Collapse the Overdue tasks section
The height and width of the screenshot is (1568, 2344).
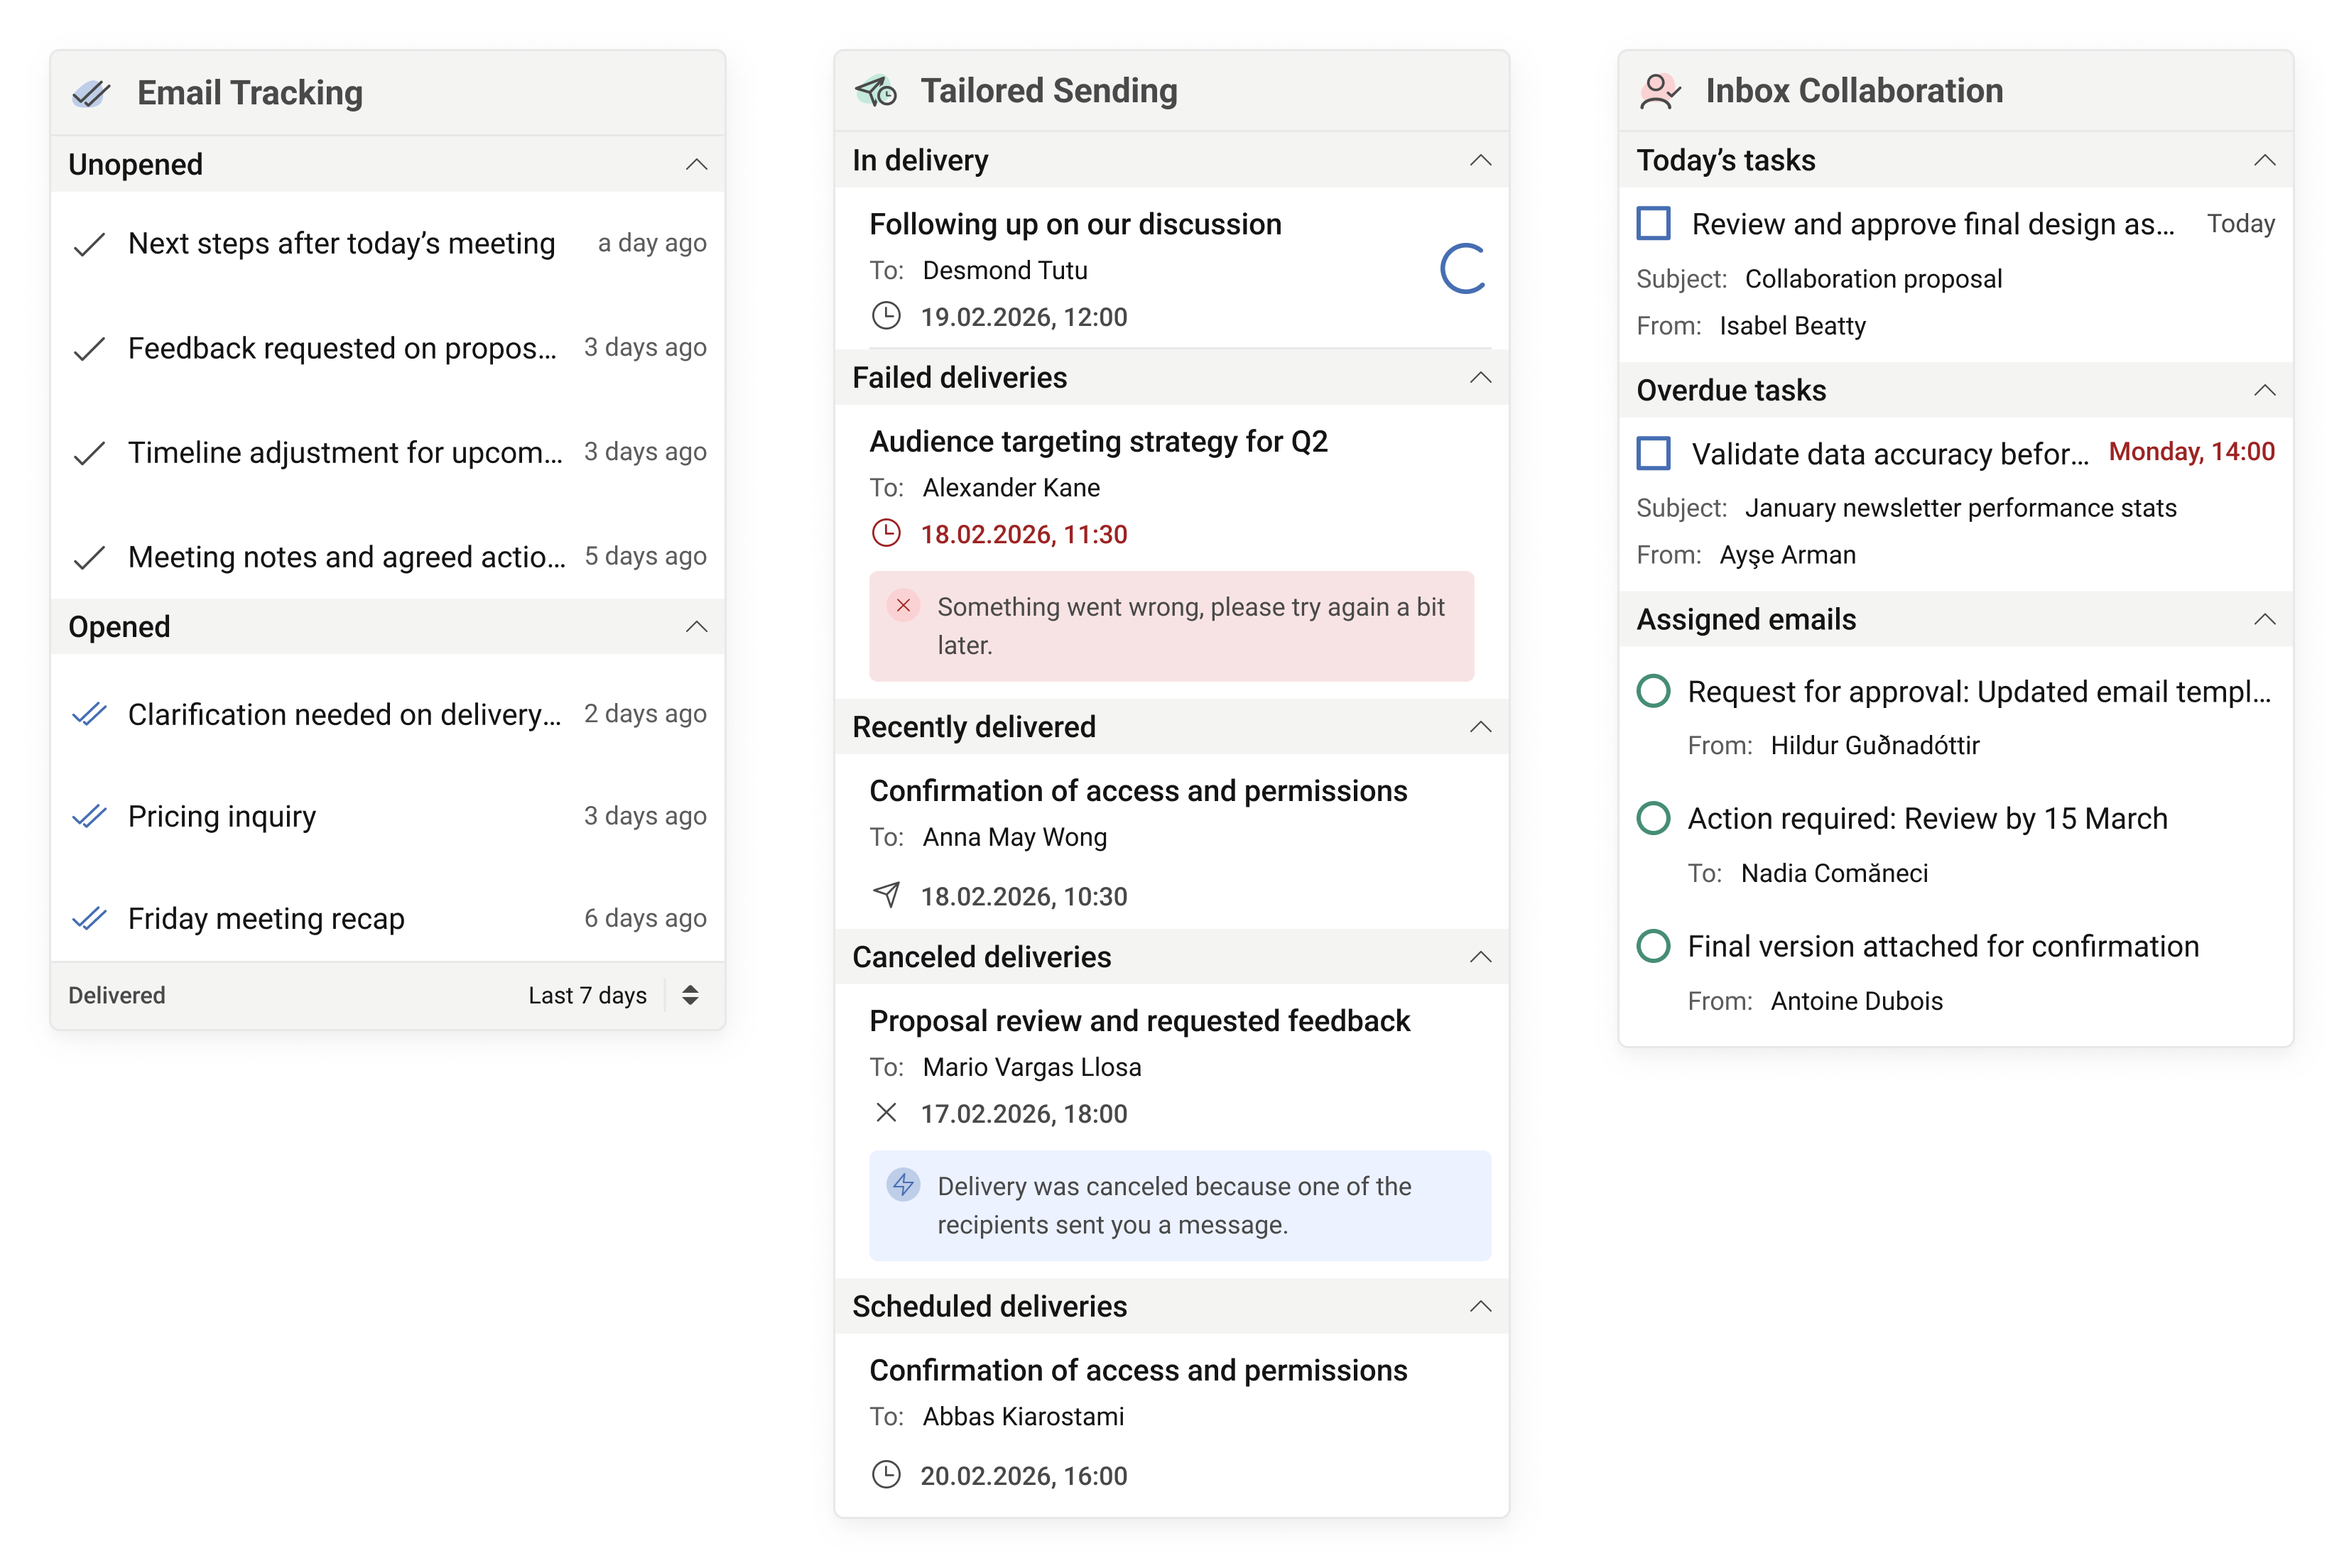point(2265,389)
